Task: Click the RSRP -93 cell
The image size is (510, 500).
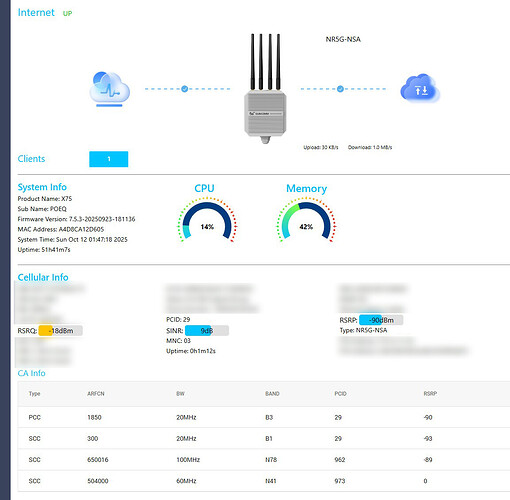Action: pyautogui.click(x=428, y=439)
